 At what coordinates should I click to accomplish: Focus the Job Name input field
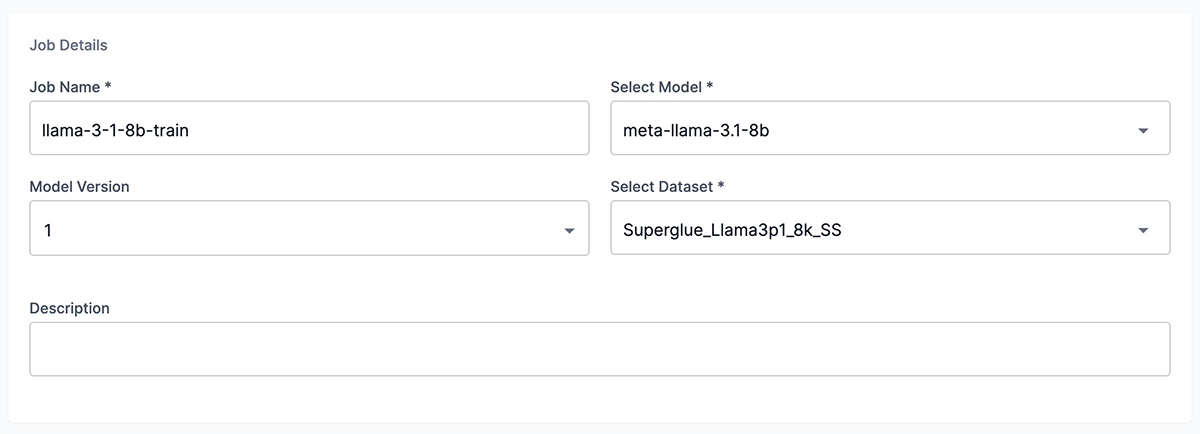click(400, 129)
